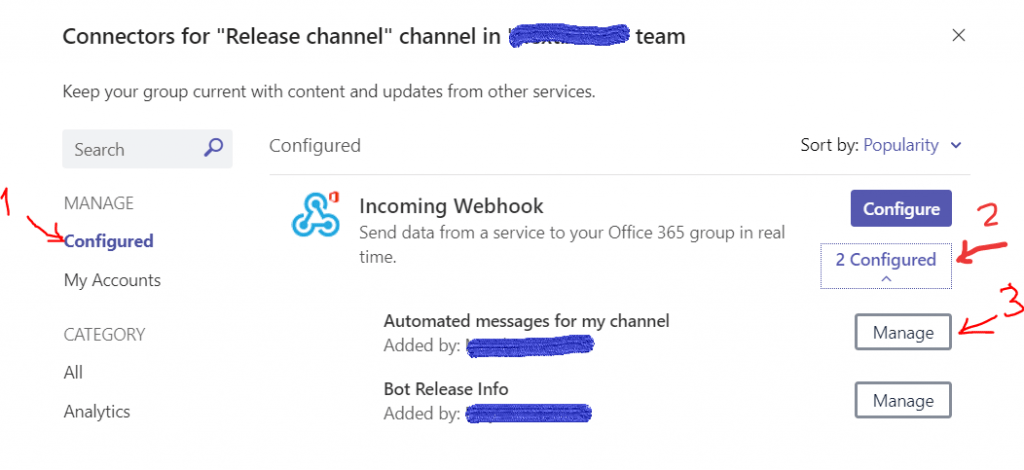Select Configured under Manage
1024x470 pixels.
coord(108,241)
